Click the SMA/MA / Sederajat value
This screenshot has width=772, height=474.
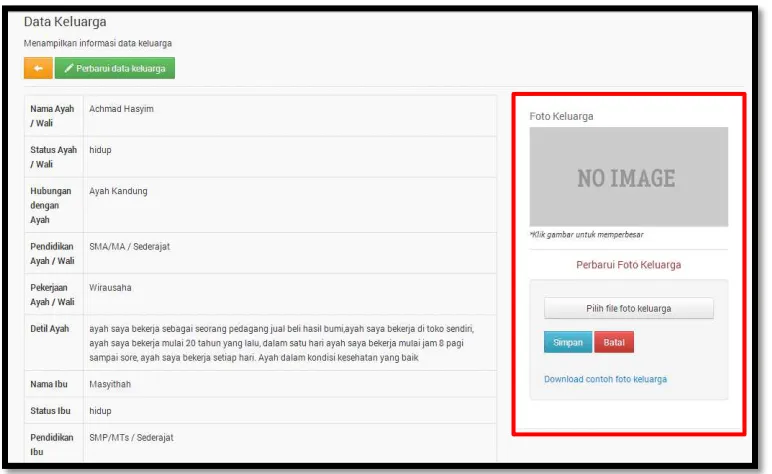129,247
